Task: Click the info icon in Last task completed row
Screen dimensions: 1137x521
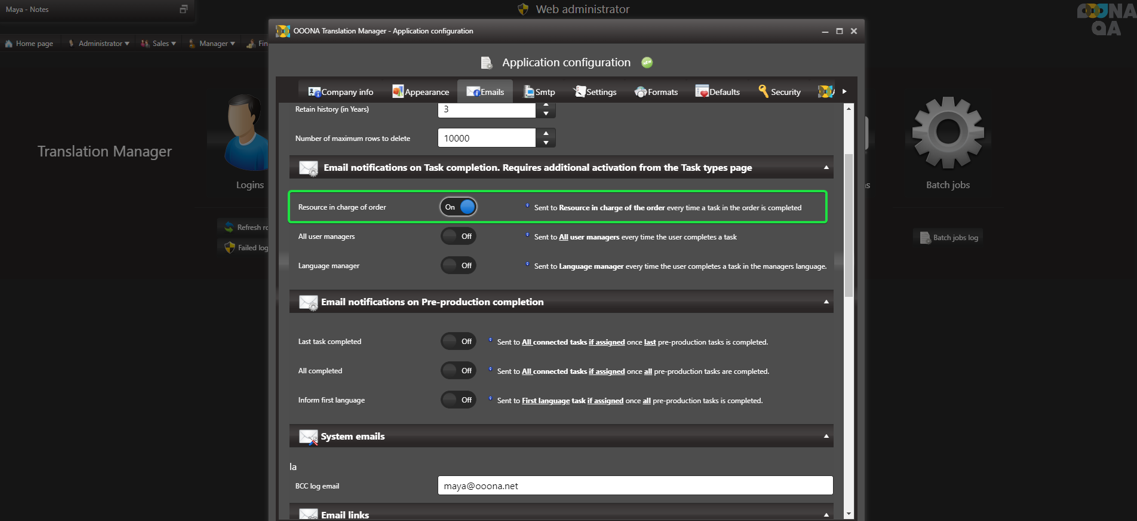Action: point(490,341)
